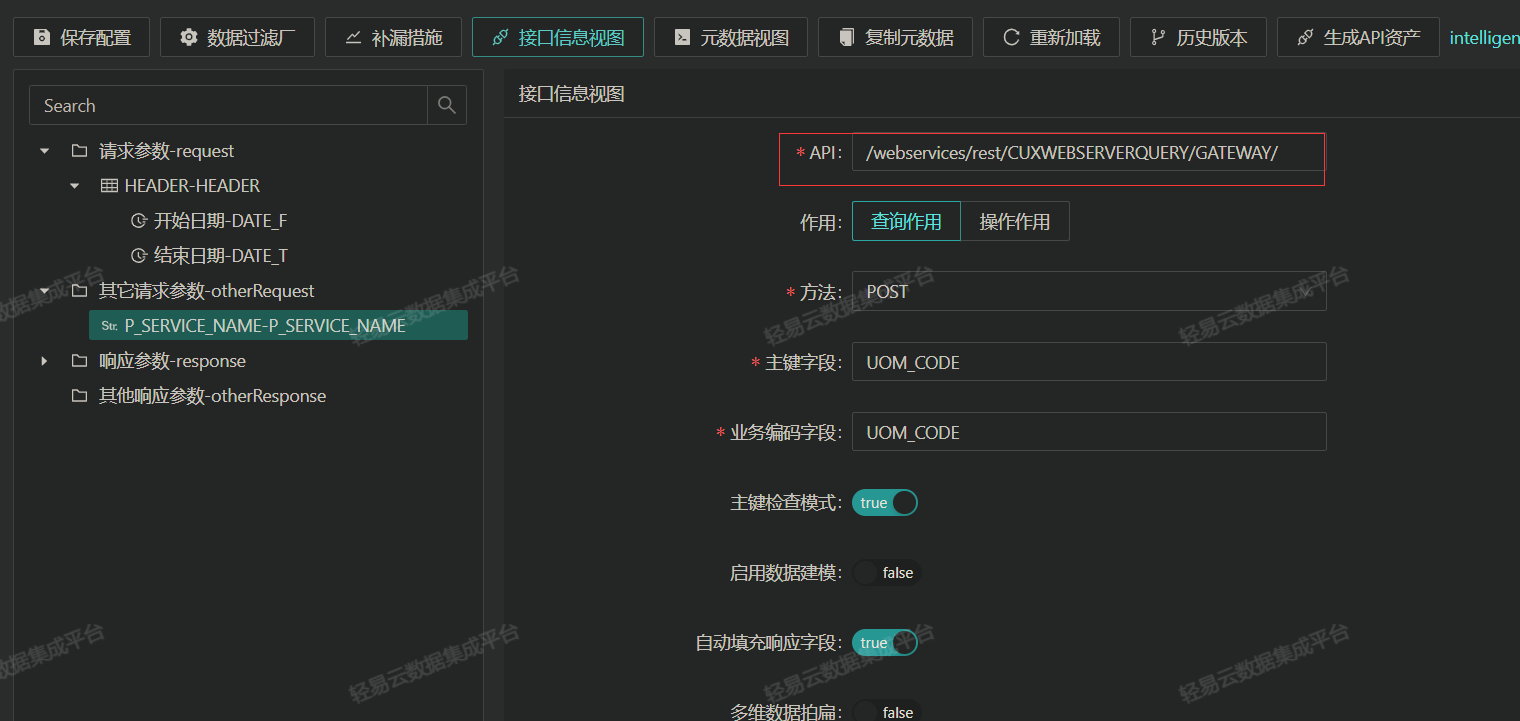The width and height of the screenshot is (1520, 721).
Task: Click the plug icon in 生成API资产
Action: click(1305, 37)
